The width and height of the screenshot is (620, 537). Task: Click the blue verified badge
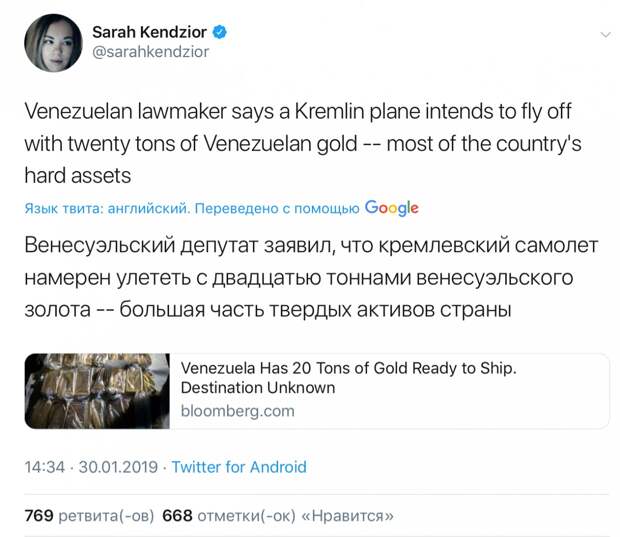pos(220,32)
